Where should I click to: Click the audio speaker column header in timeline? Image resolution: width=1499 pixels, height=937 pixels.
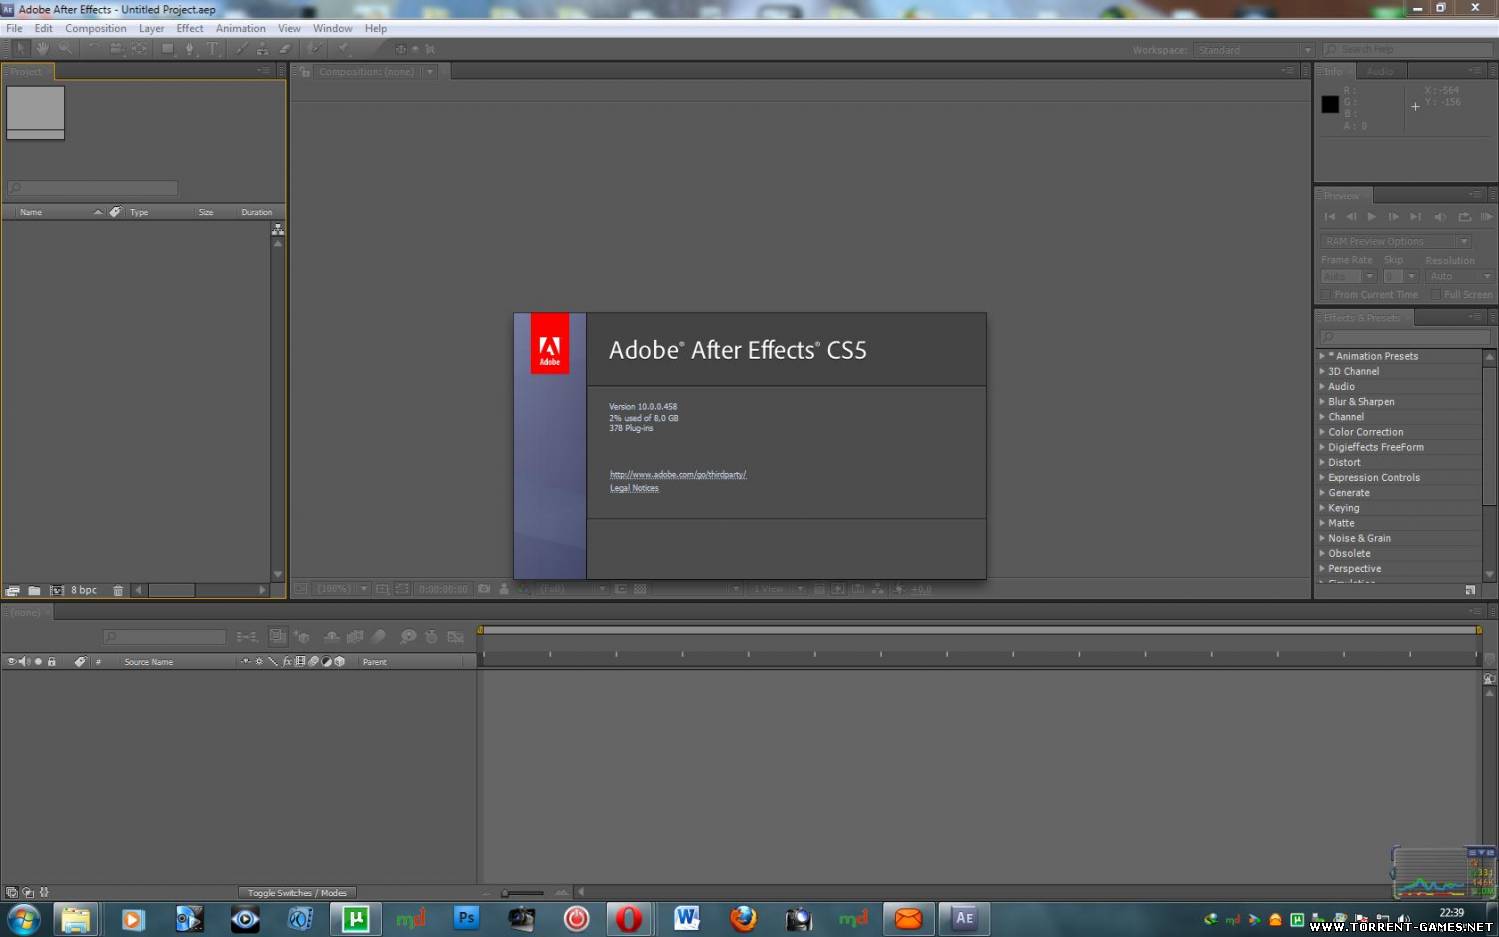pos(24,661)
